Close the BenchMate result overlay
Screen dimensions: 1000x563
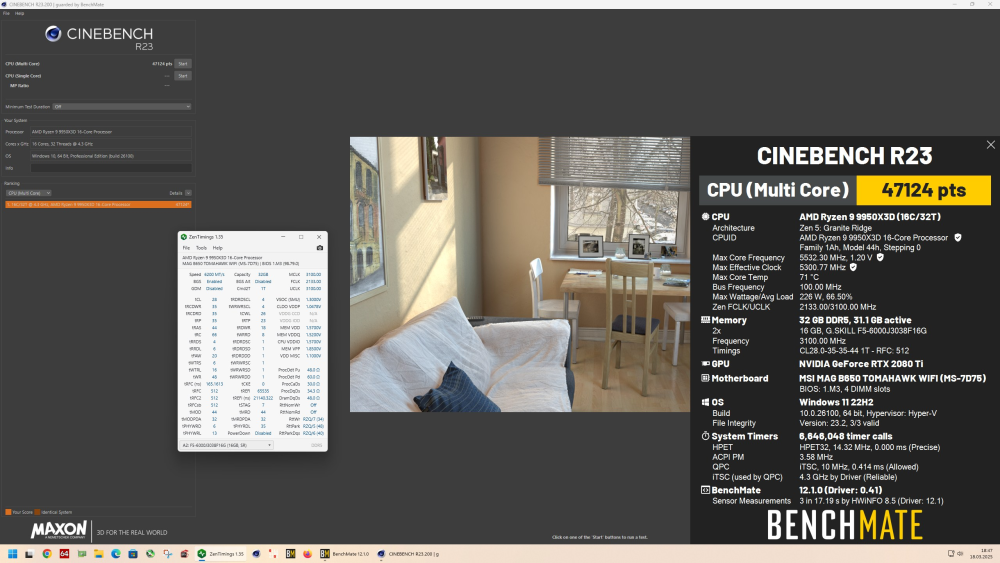click(990, 145)
